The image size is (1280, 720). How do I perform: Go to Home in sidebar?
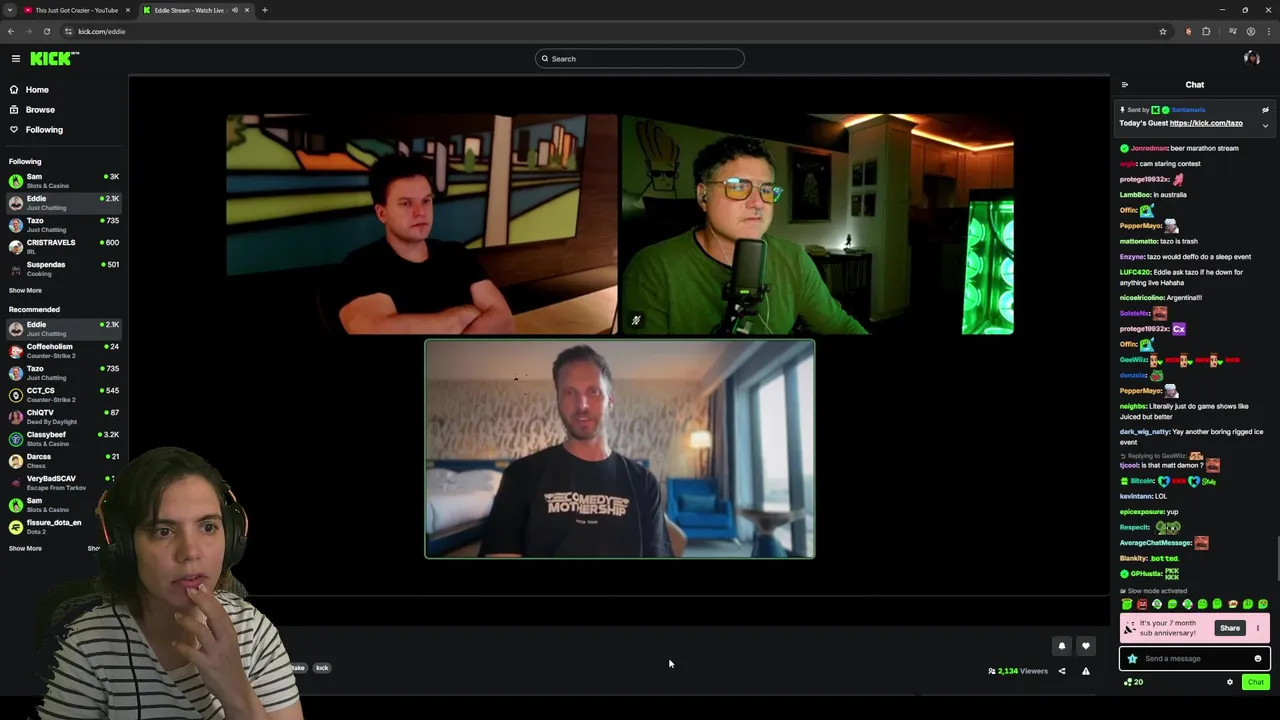coord(37,90)
